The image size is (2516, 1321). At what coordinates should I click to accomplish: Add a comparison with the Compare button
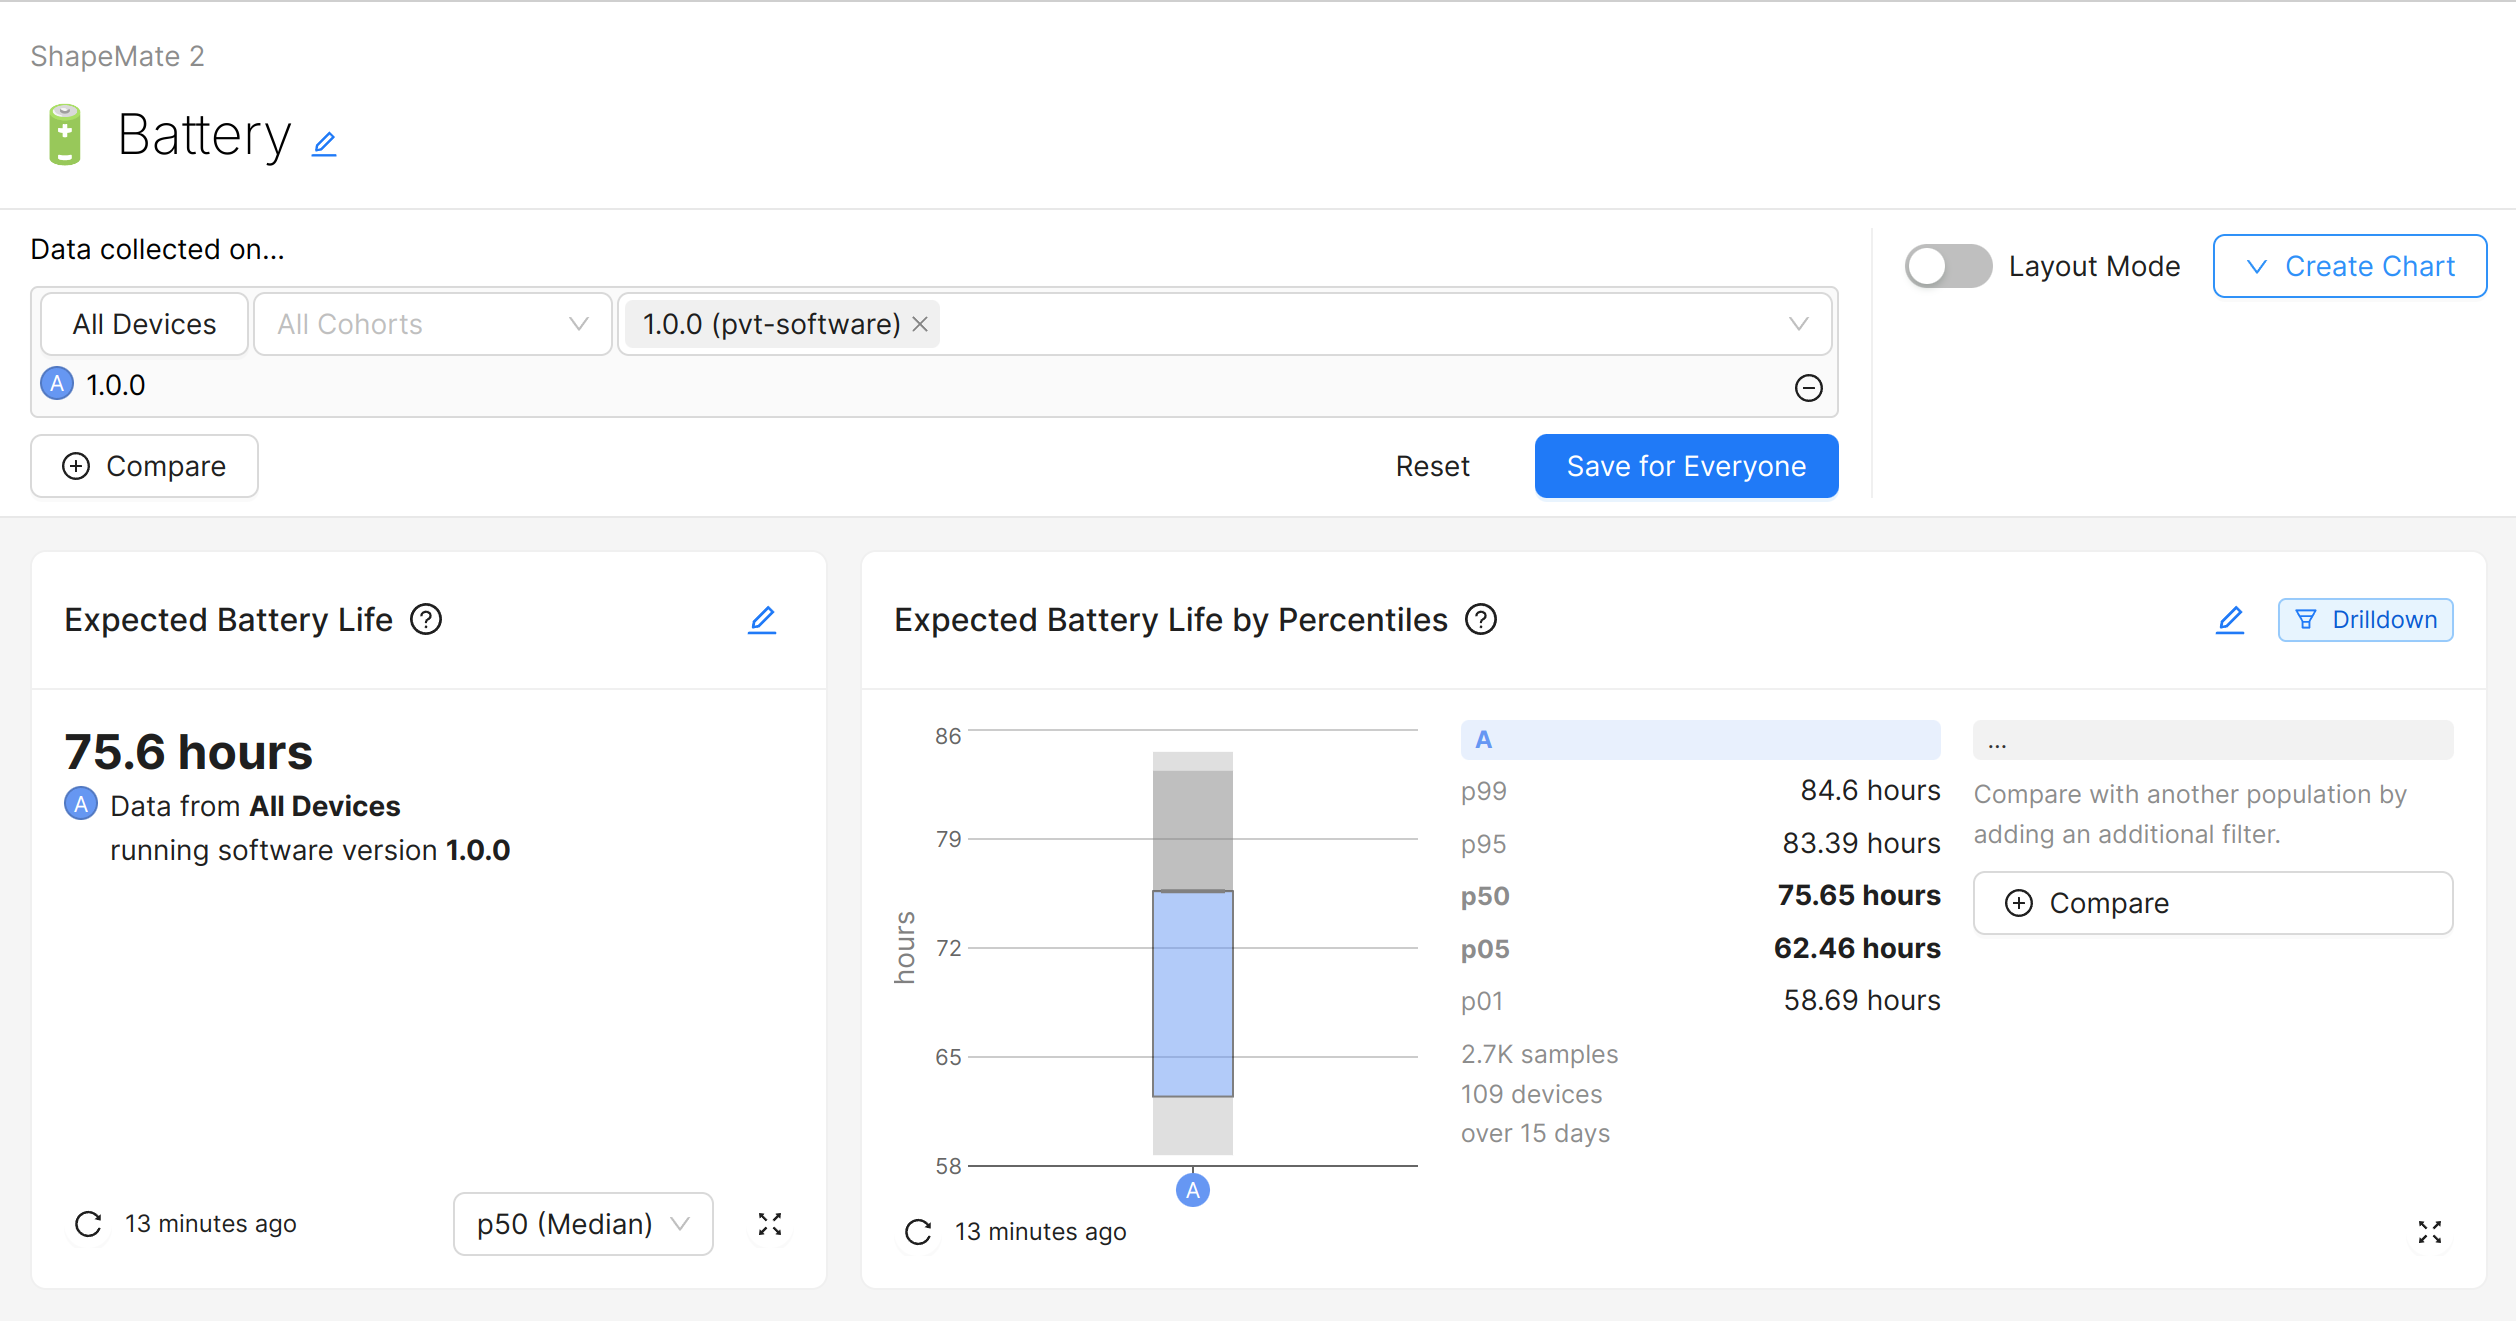(x=144, y=466)
